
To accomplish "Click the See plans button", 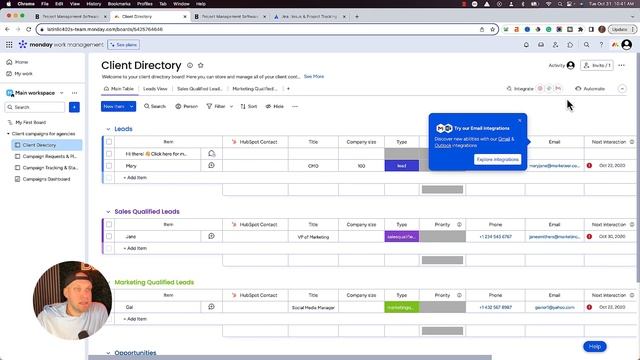I will (124, 44).
